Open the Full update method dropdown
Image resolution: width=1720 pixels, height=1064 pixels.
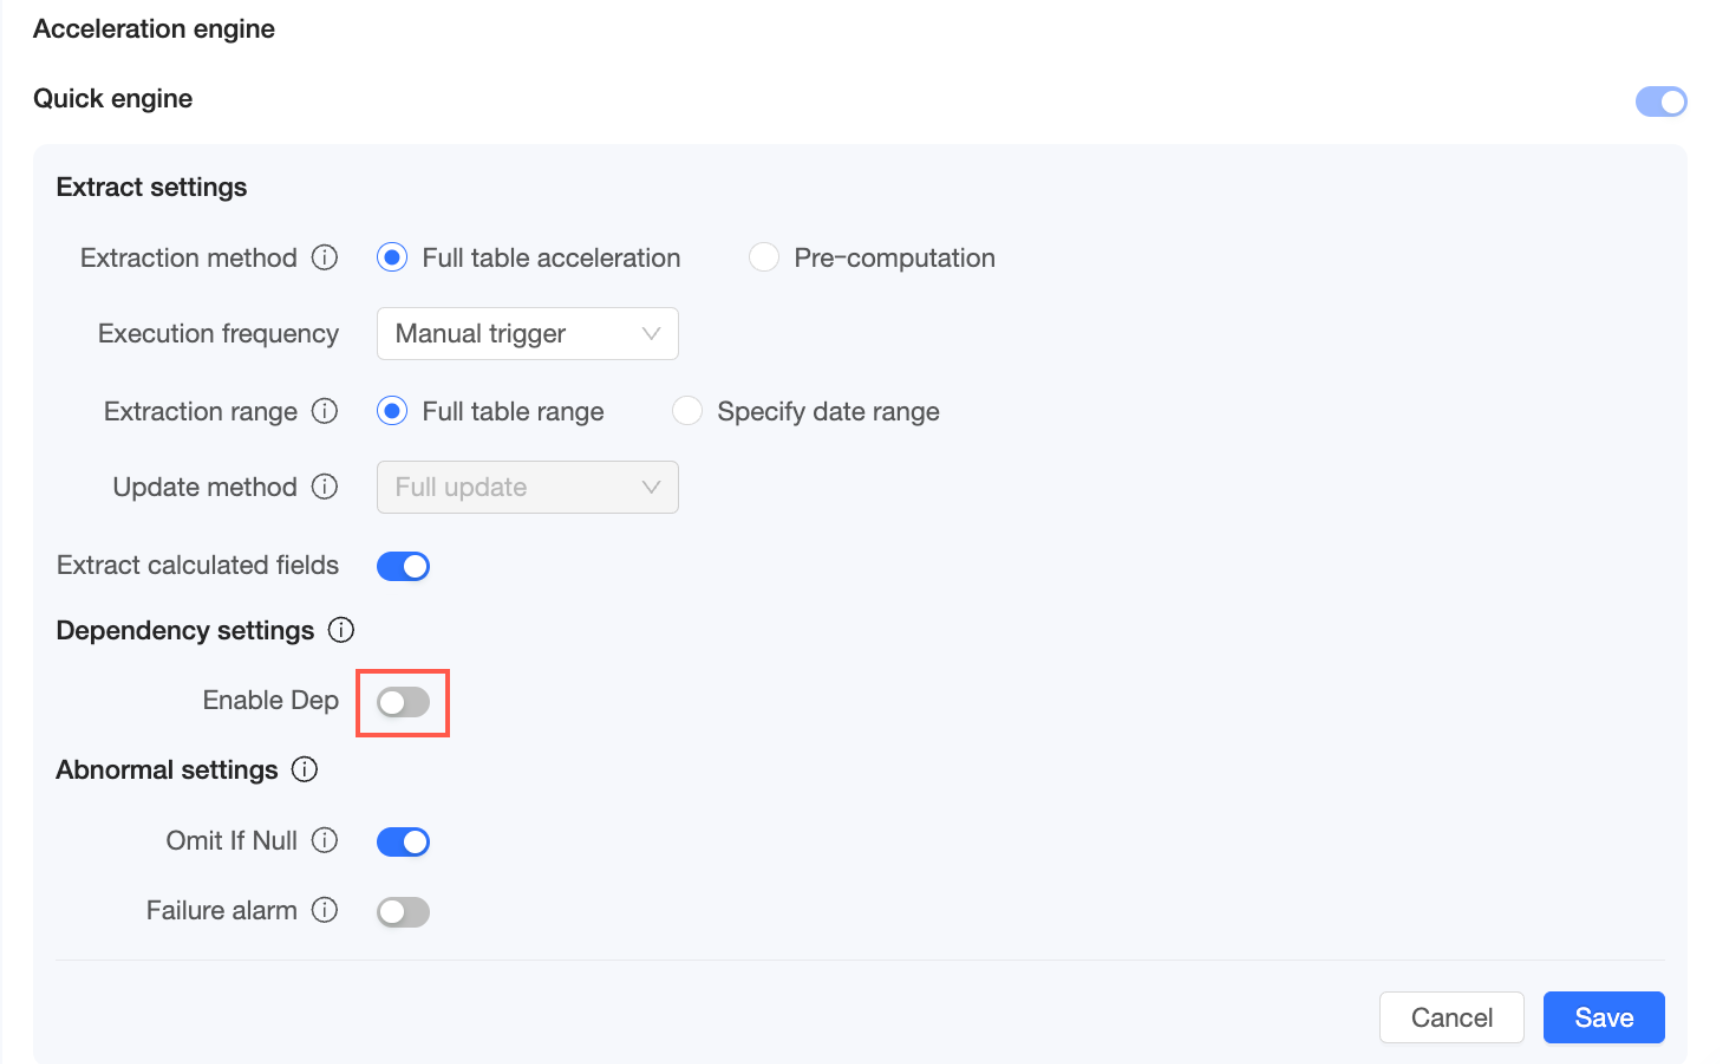click(x=527, y=487)
